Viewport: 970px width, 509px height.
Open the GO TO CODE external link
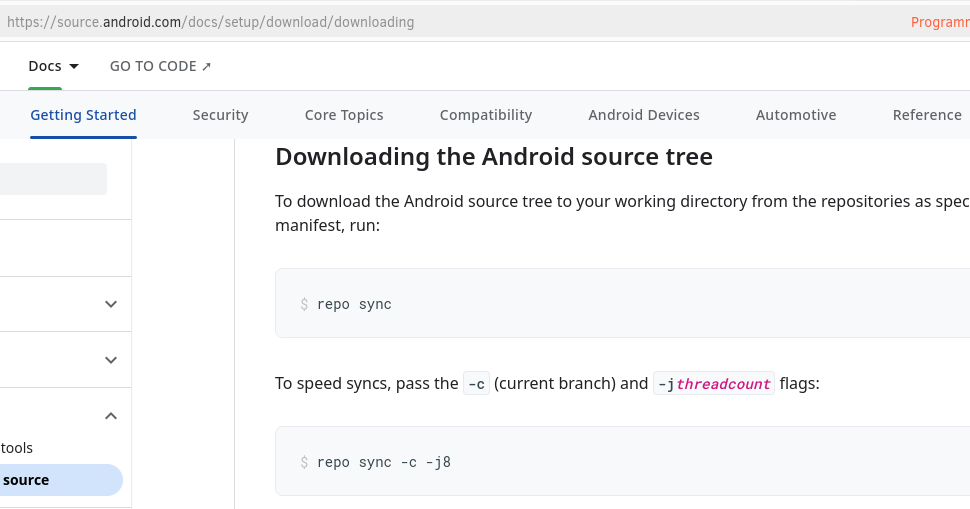click(160, 66)
